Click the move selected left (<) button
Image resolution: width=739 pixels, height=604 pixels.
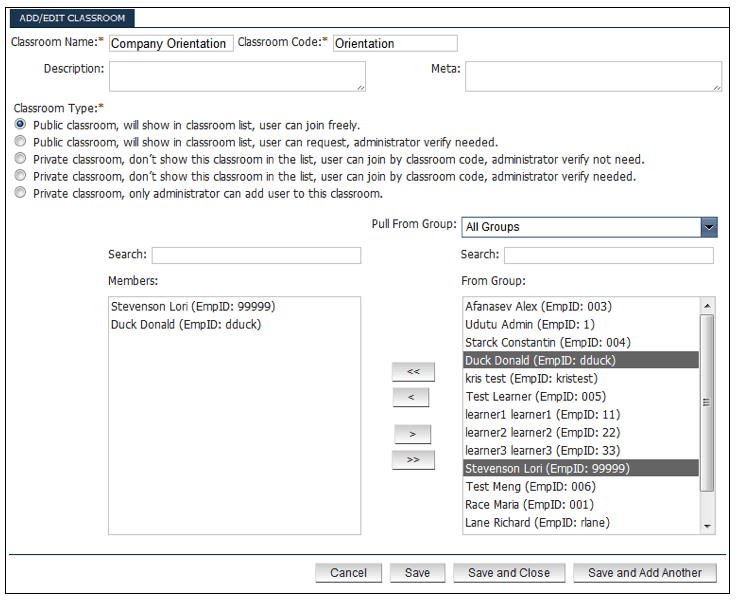[413, 397]
